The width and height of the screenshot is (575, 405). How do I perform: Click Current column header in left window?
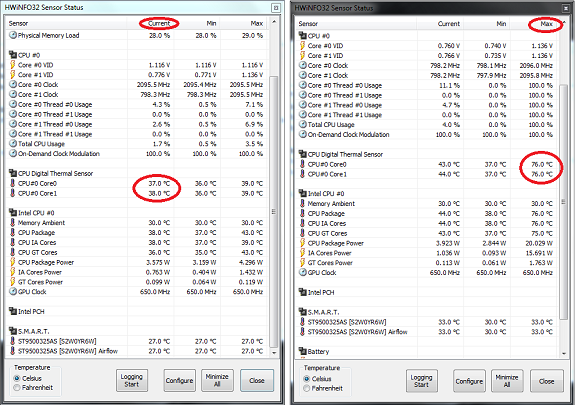[150, 23]
